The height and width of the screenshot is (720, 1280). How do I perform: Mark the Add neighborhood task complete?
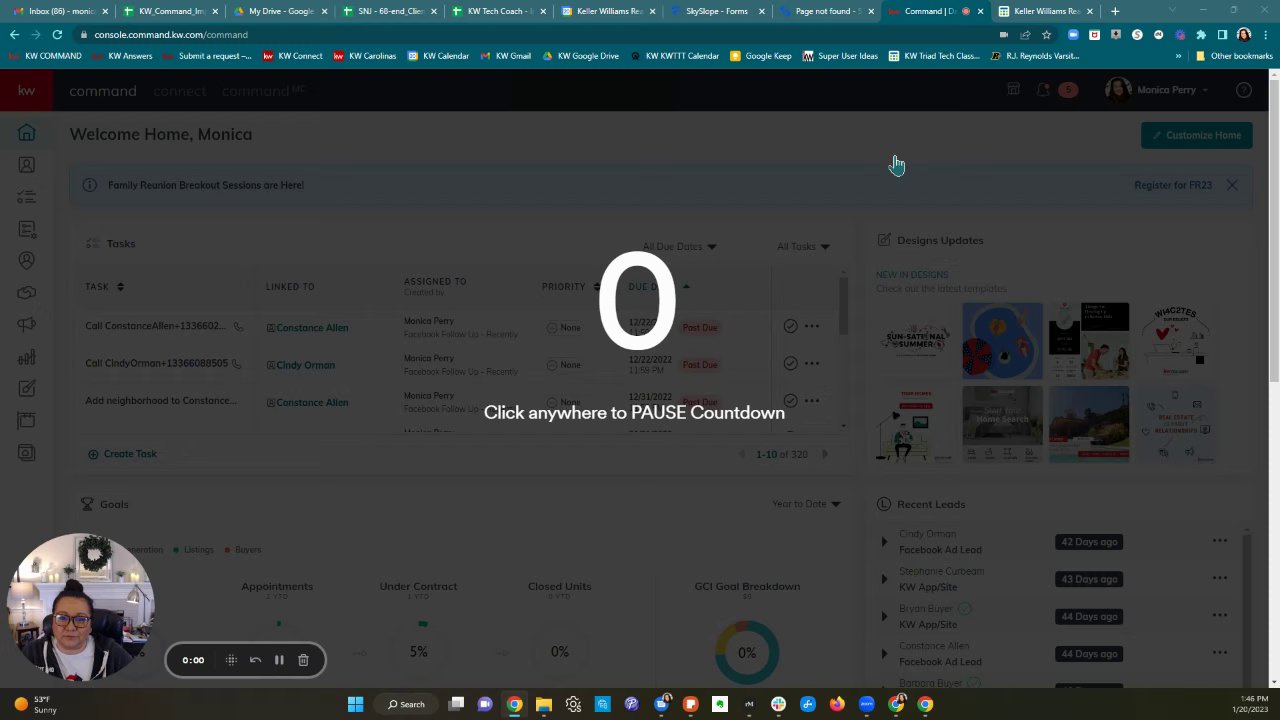click(x=790, y=400)
